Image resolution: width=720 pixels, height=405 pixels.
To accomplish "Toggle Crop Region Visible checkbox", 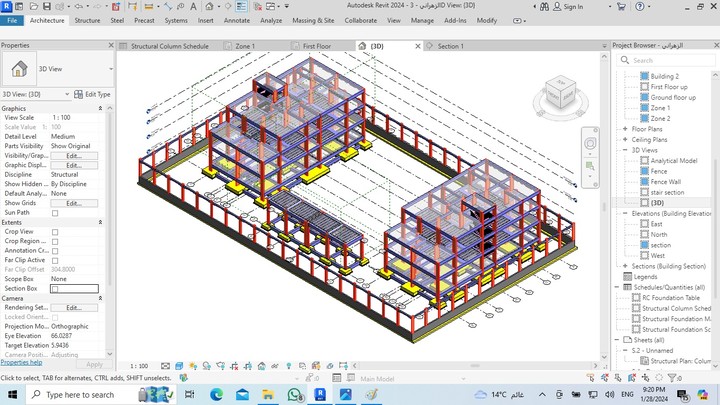I will pos(55,242).
